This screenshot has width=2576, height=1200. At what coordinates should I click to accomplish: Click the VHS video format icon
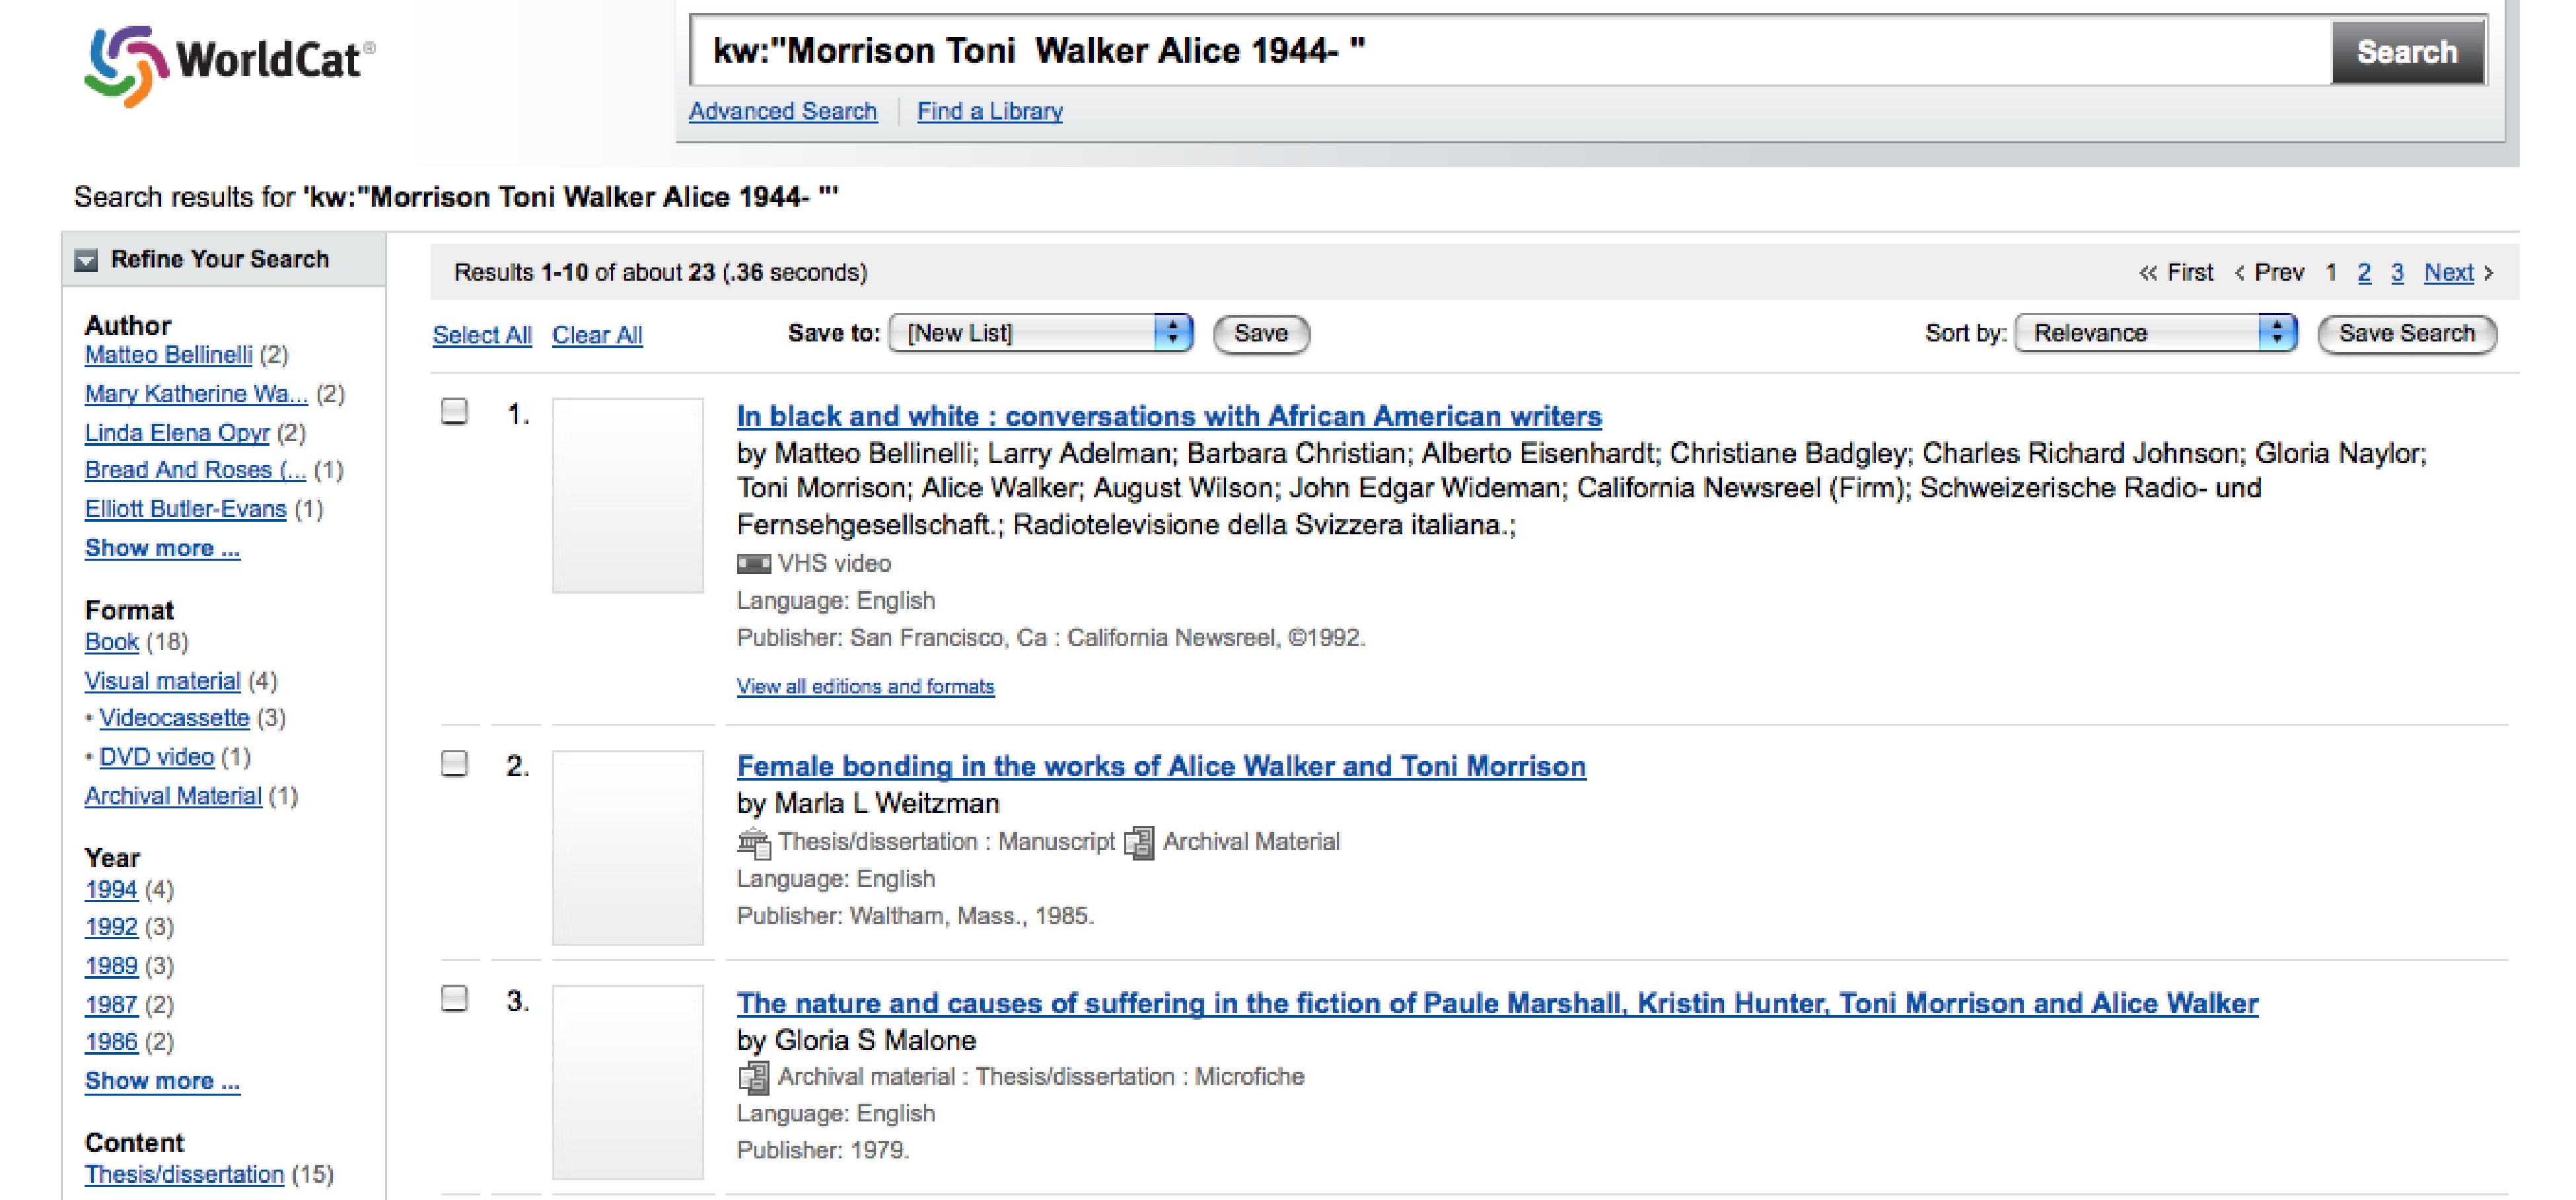754,564
